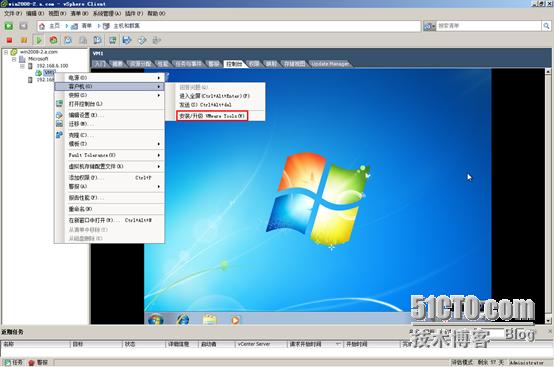
Task: Select host 192.168.6.100 in tree
Action: click(x=52, y=66)
